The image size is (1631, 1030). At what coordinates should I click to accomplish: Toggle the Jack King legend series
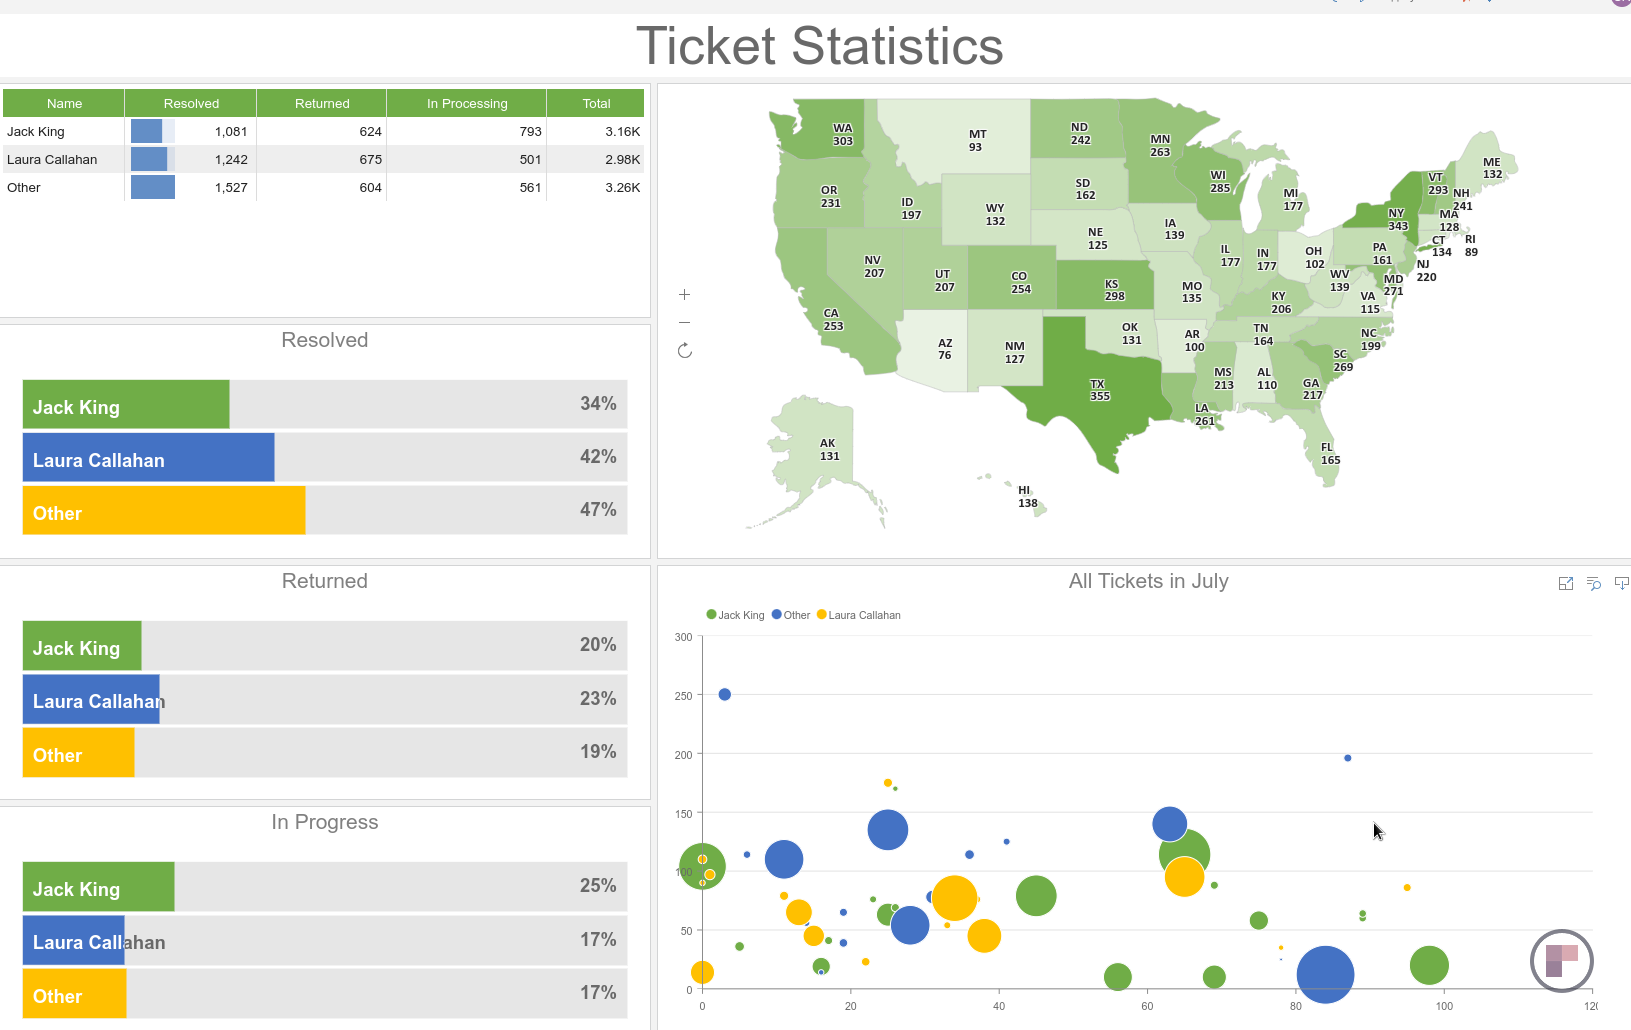coord(735,615)
